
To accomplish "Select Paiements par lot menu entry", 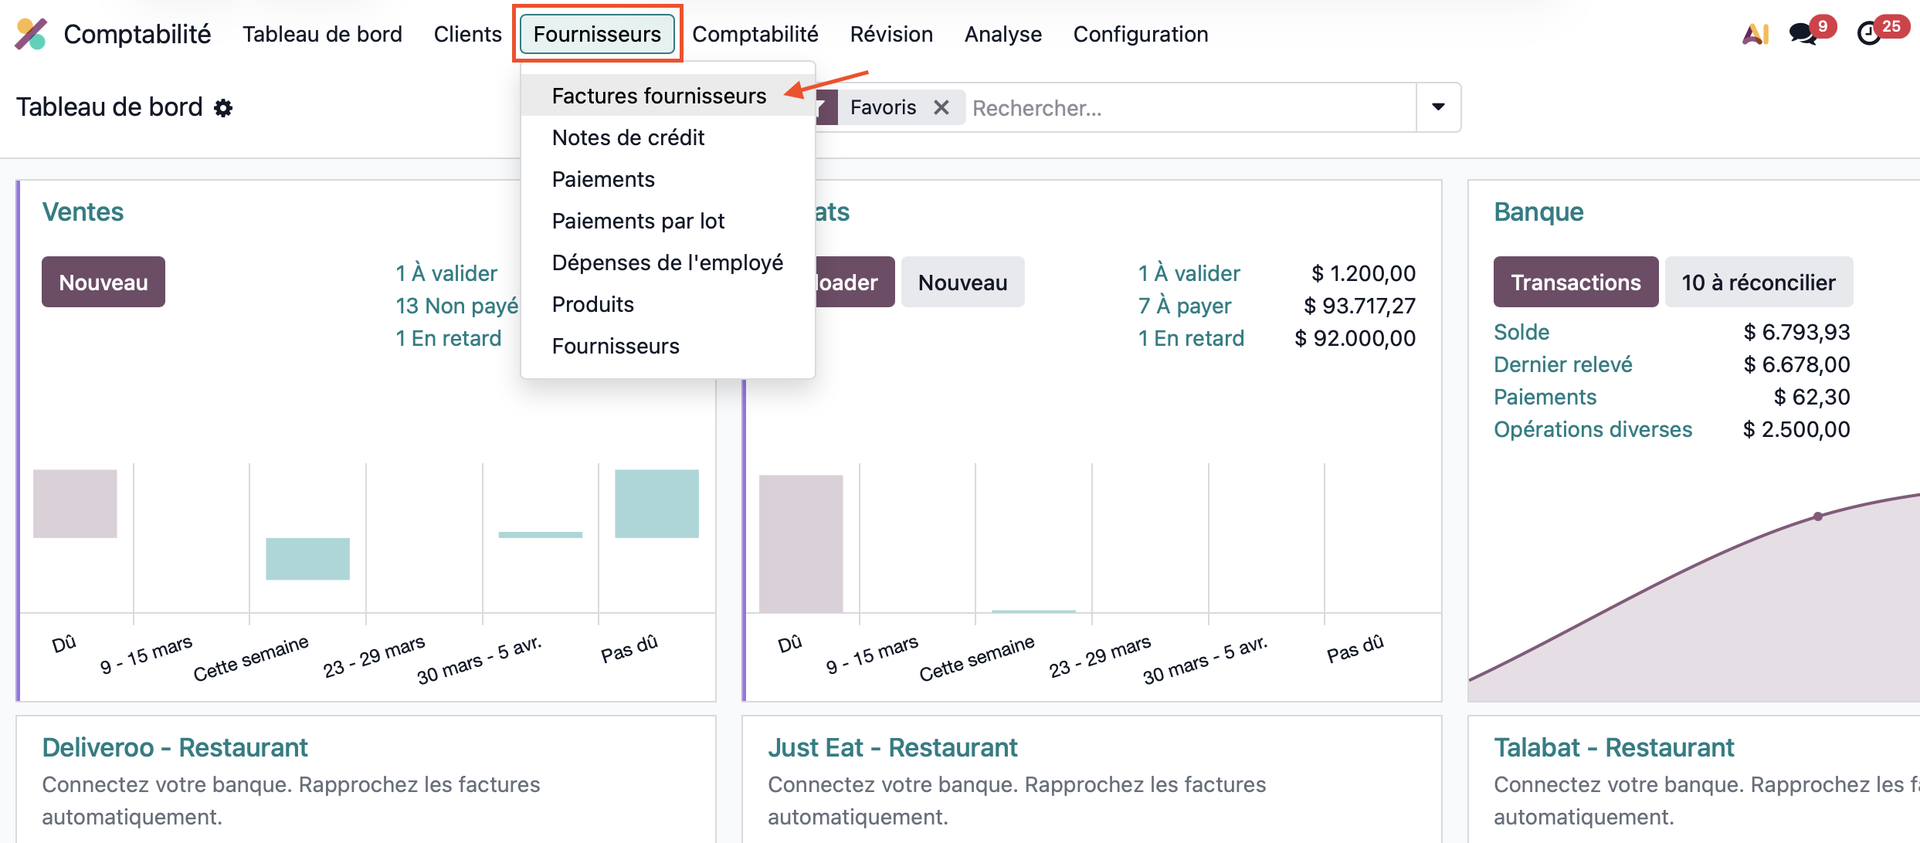I will (x=638, y=221).
